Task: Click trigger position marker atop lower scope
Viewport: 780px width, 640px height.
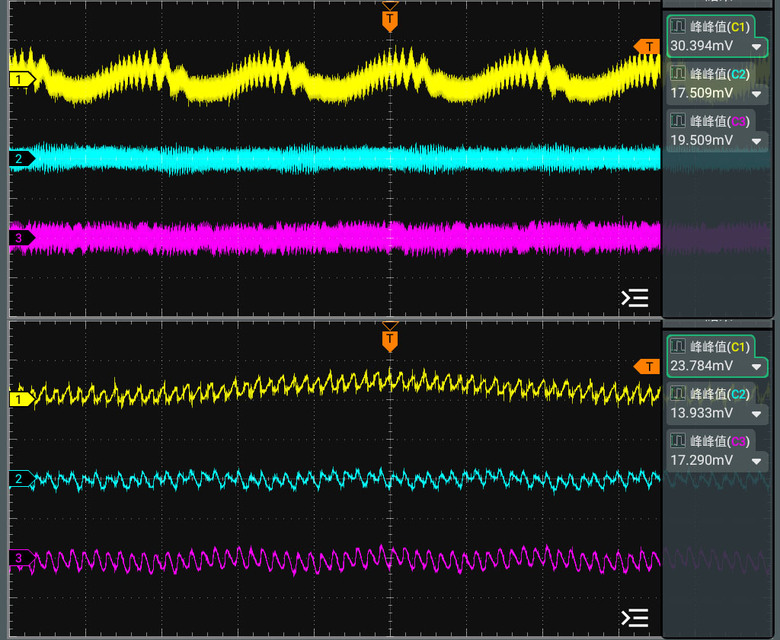Action: pos(390,341)
